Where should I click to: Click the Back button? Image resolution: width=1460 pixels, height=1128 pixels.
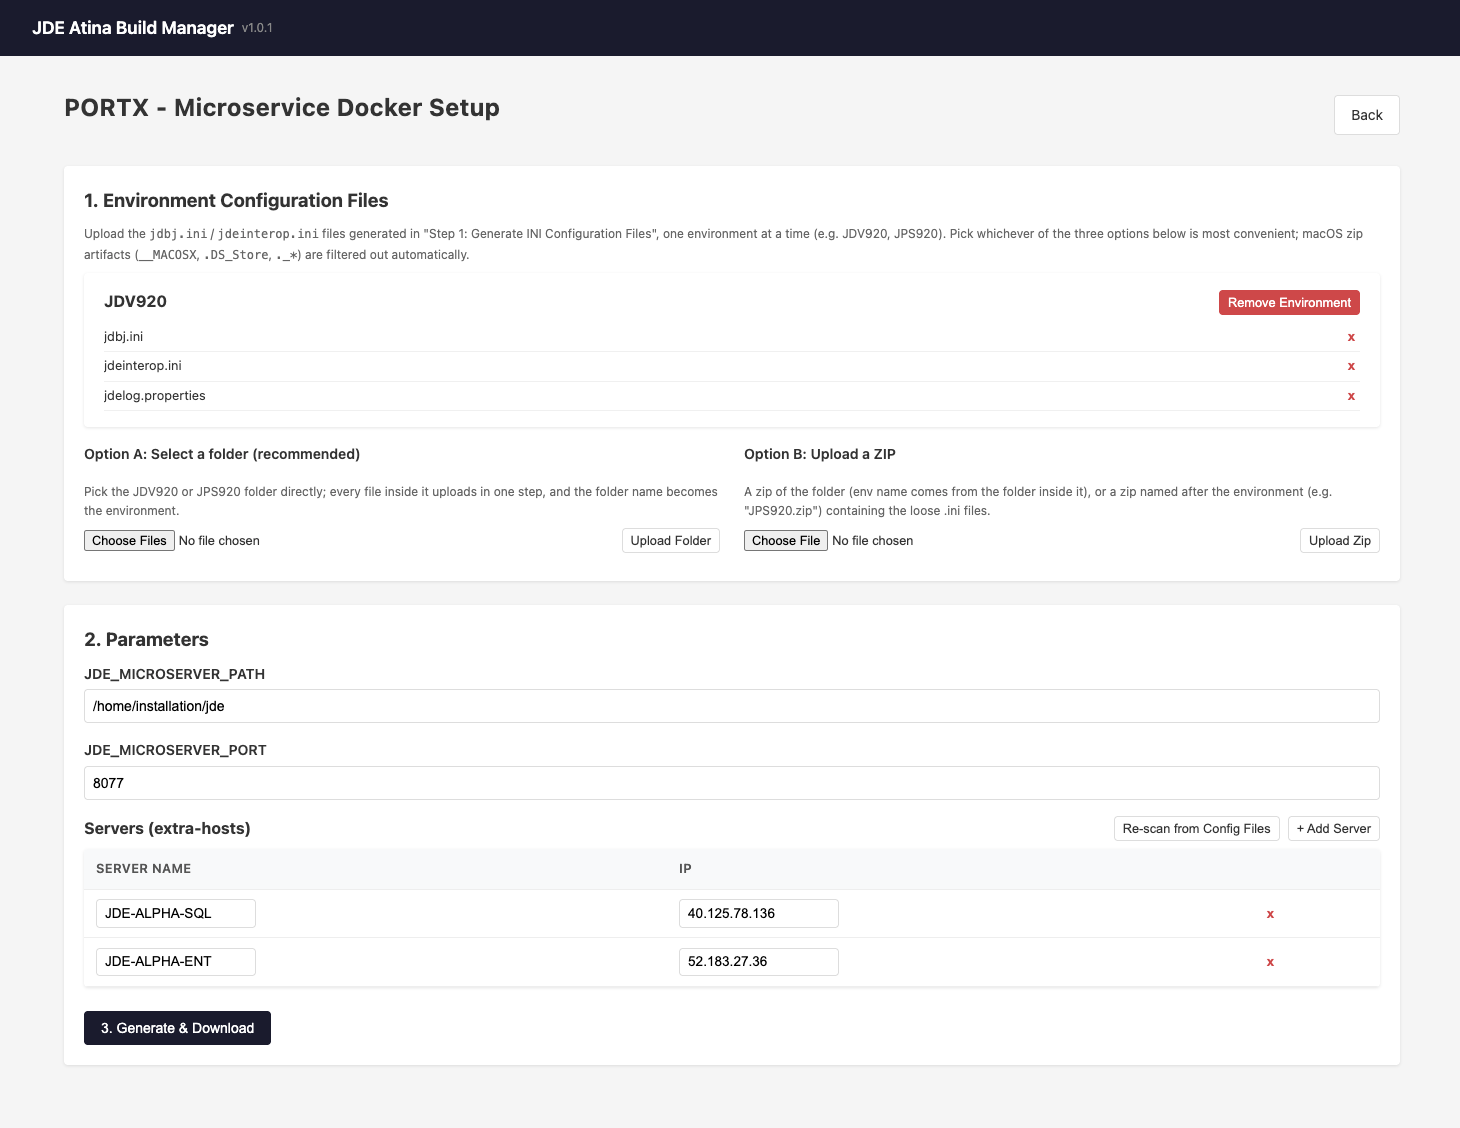coord(1366,115)
